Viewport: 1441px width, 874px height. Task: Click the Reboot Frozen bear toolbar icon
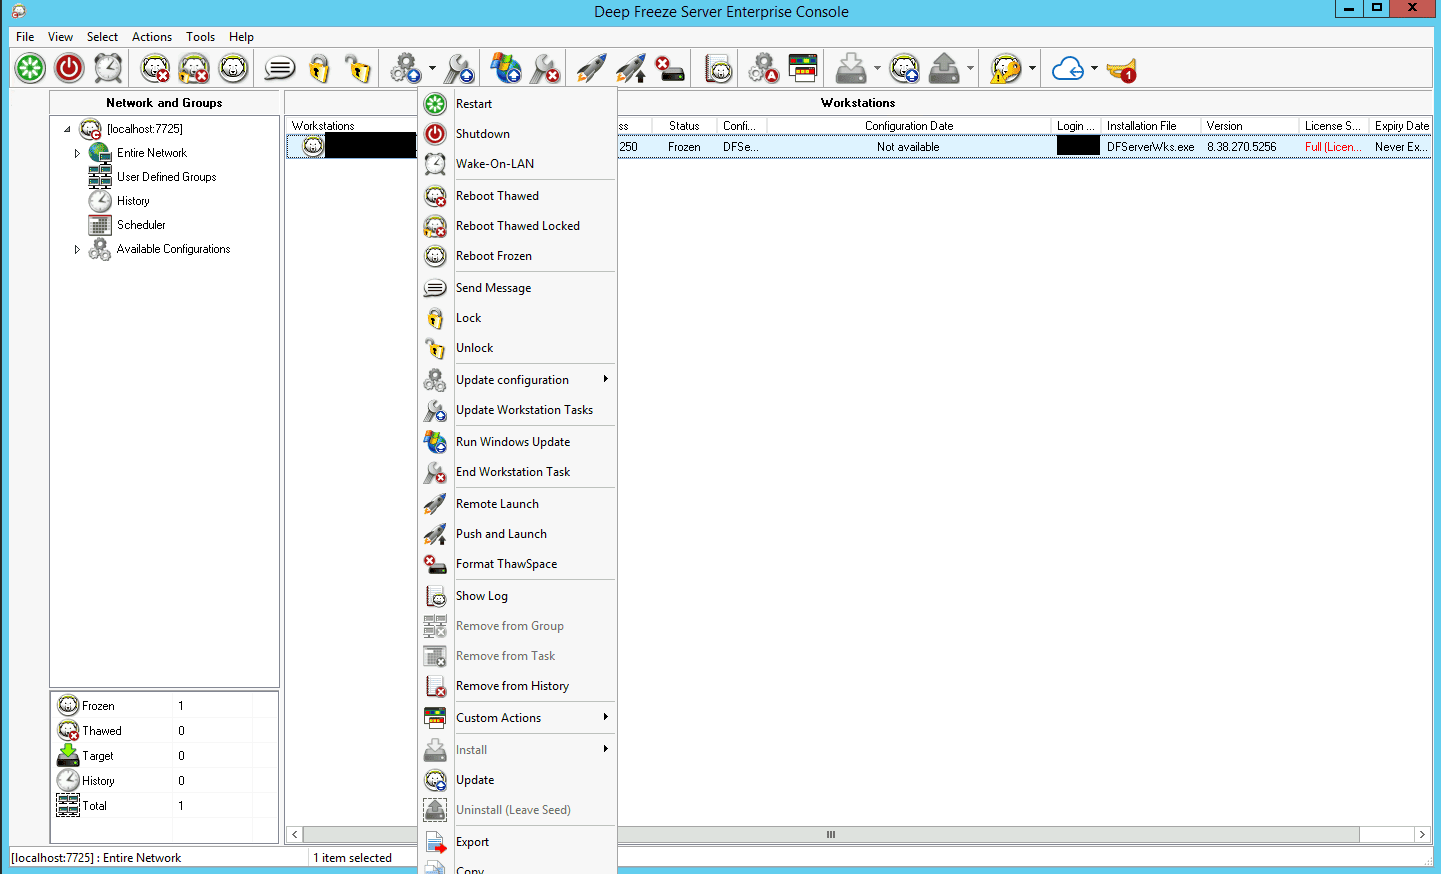point(233,68)
